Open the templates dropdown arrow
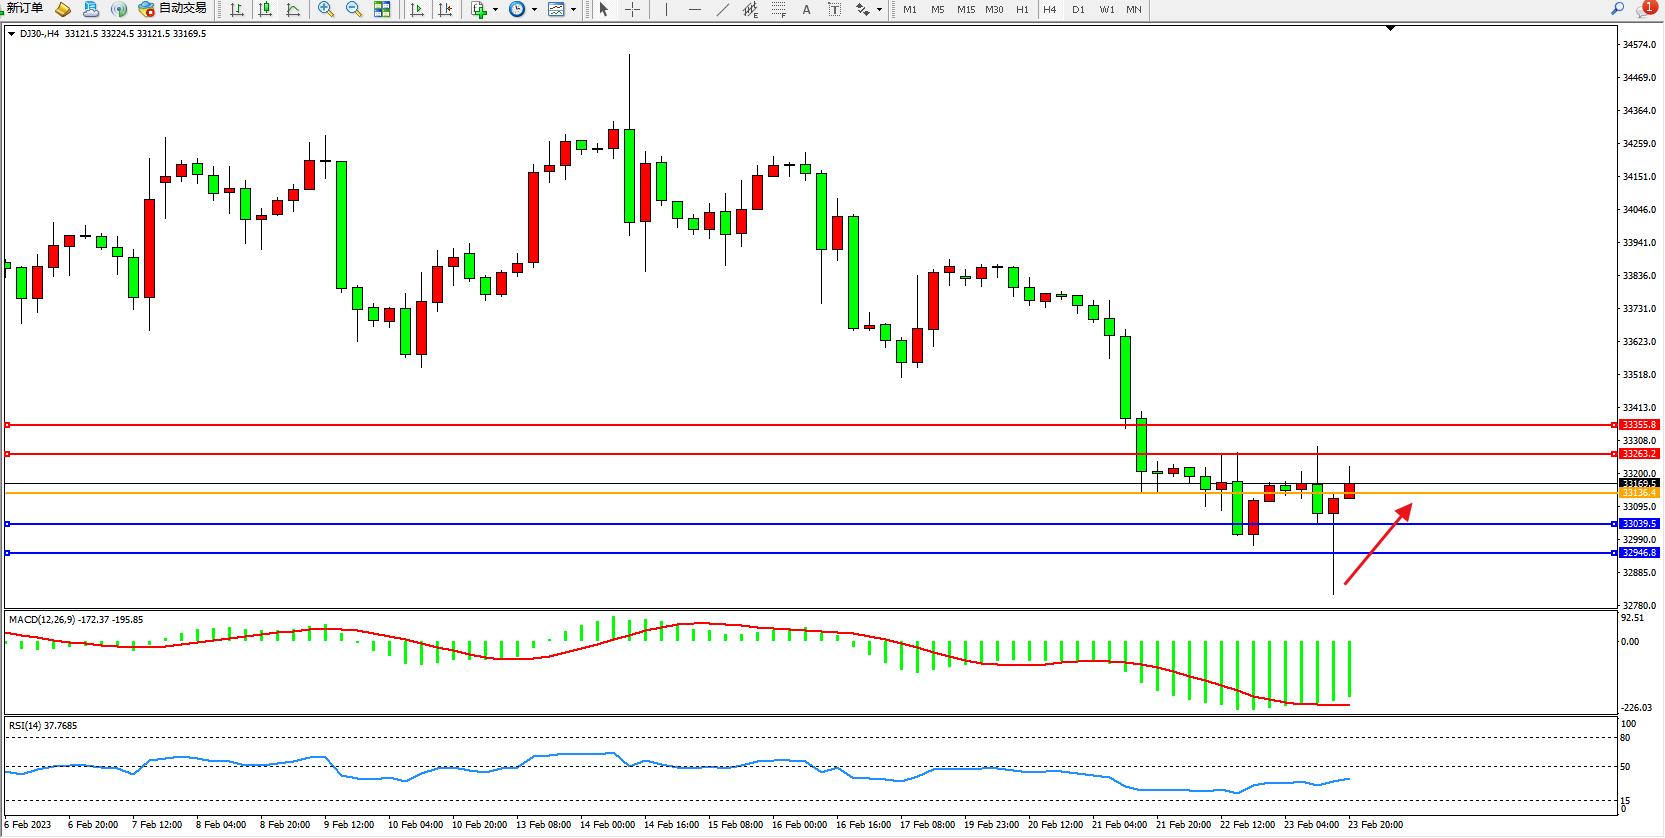The height and width of the screenshot is (838, 1665). click(x=574, y=10)
